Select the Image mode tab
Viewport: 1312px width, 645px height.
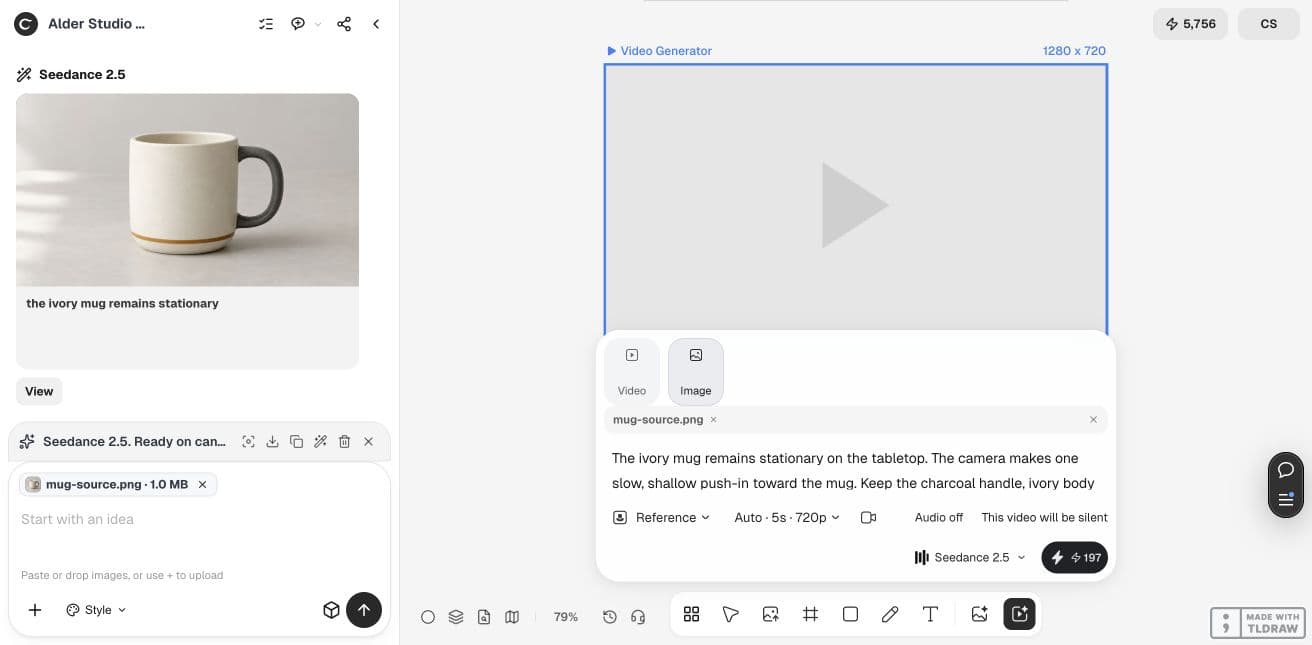(696, 371)
